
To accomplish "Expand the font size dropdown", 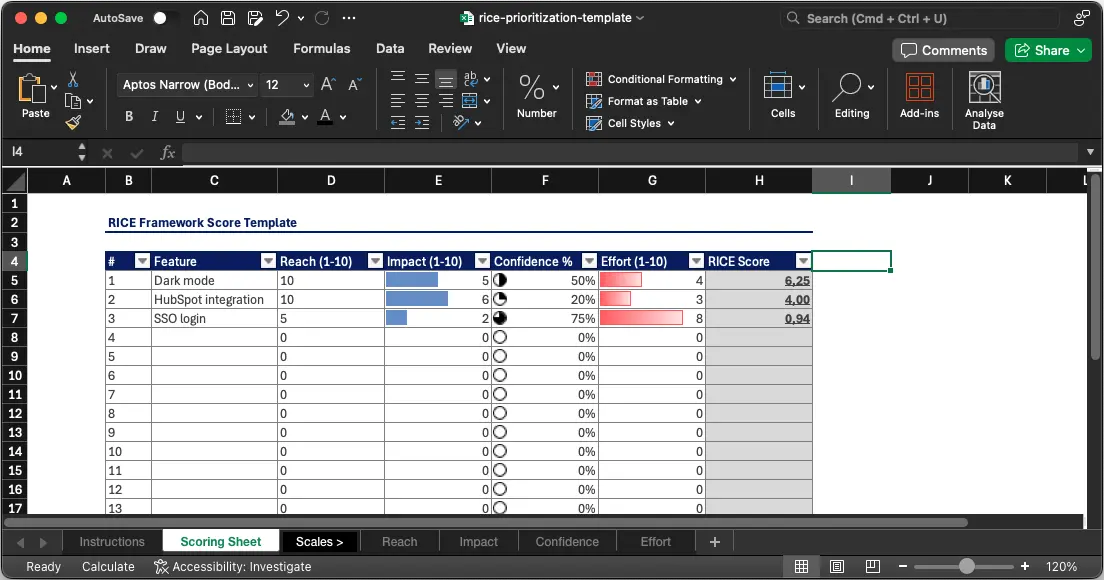I will tap(305, 86).
